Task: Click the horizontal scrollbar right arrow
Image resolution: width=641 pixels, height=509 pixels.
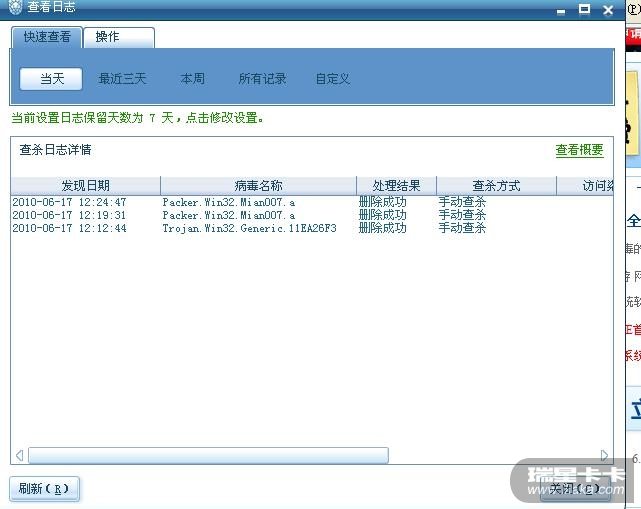Action: [x=604, y=455]
